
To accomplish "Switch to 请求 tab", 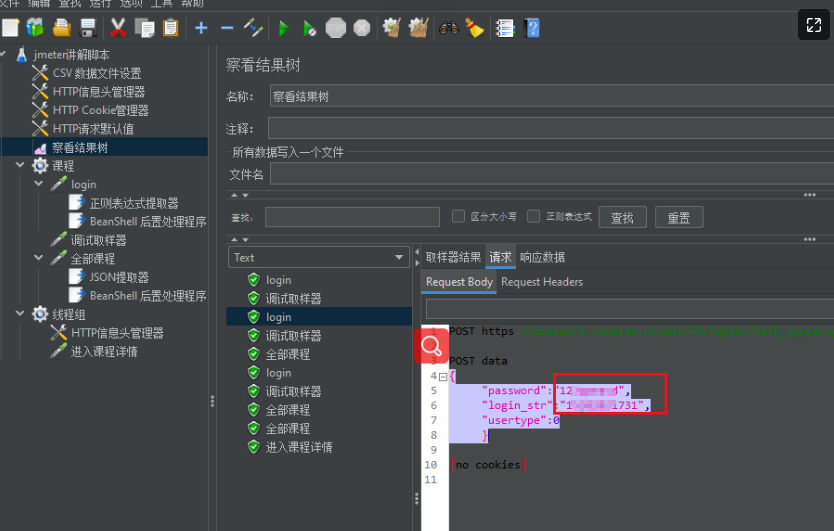I will coord(500,258).
